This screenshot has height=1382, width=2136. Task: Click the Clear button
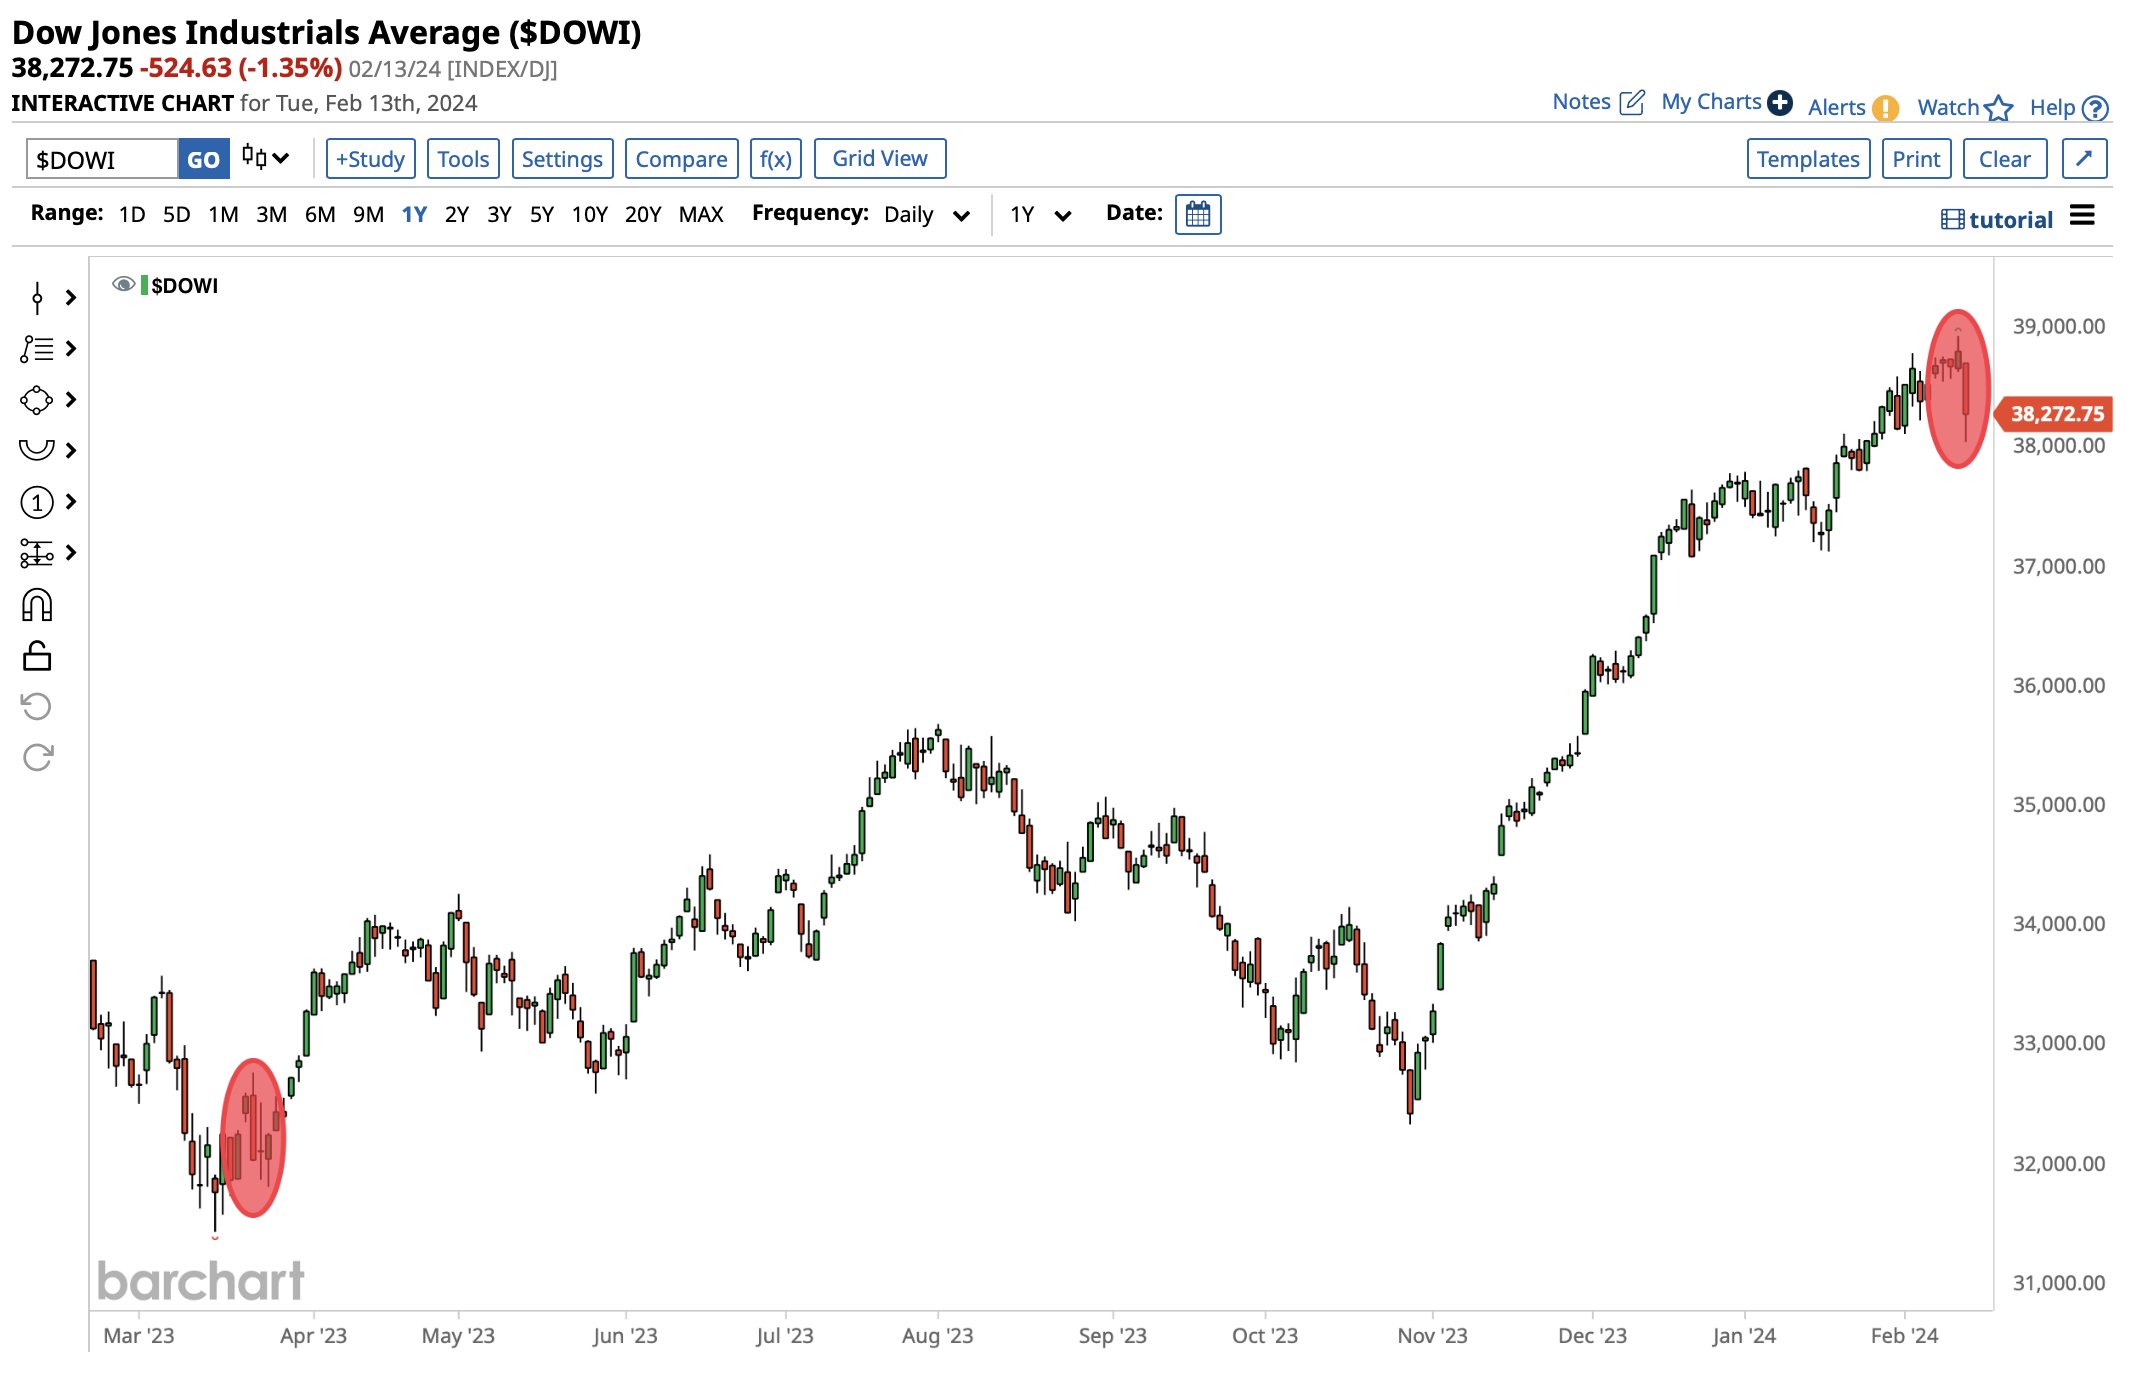(x=2004, y=159)
